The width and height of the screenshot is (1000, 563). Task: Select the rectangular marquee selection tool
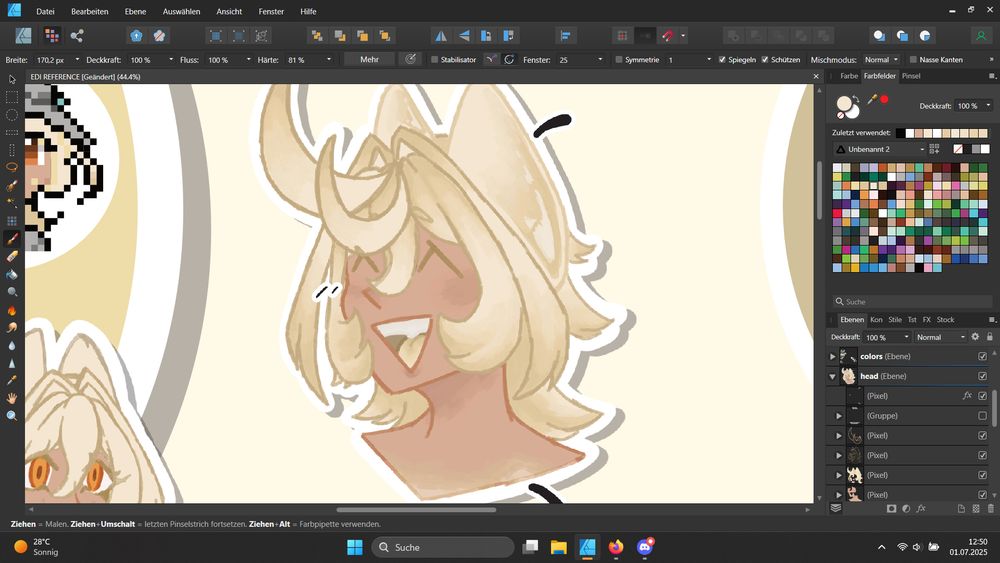click(x=12, y=98)
